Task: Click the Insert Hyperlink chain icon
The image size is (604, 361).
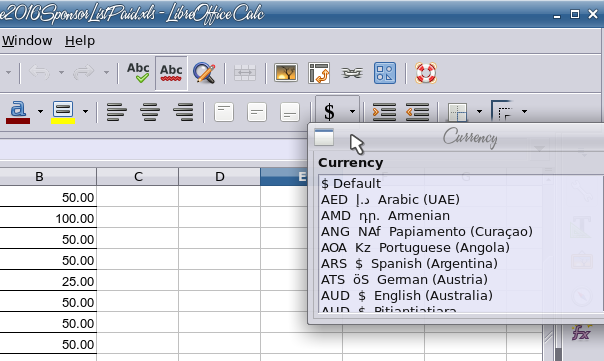Action: pos(352,72)
